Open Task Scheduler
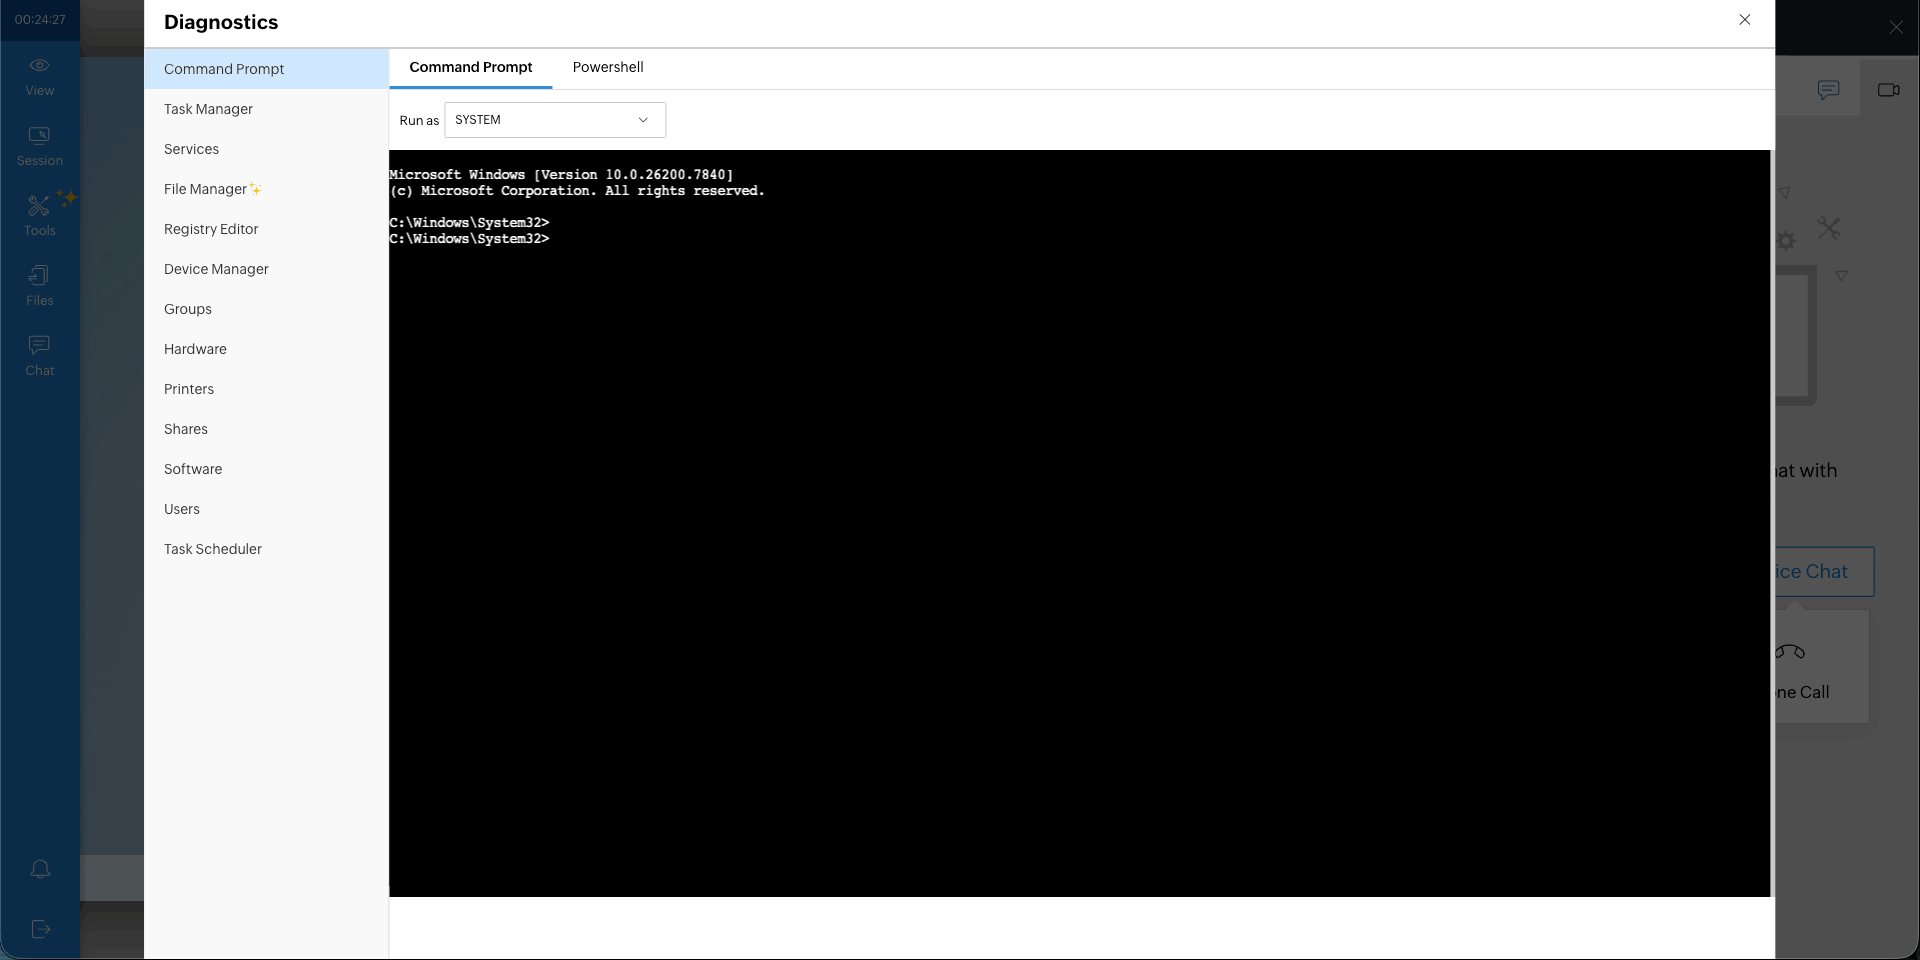Image resolution: width=1920 pixels, height=960 pixels. point(266,549)
